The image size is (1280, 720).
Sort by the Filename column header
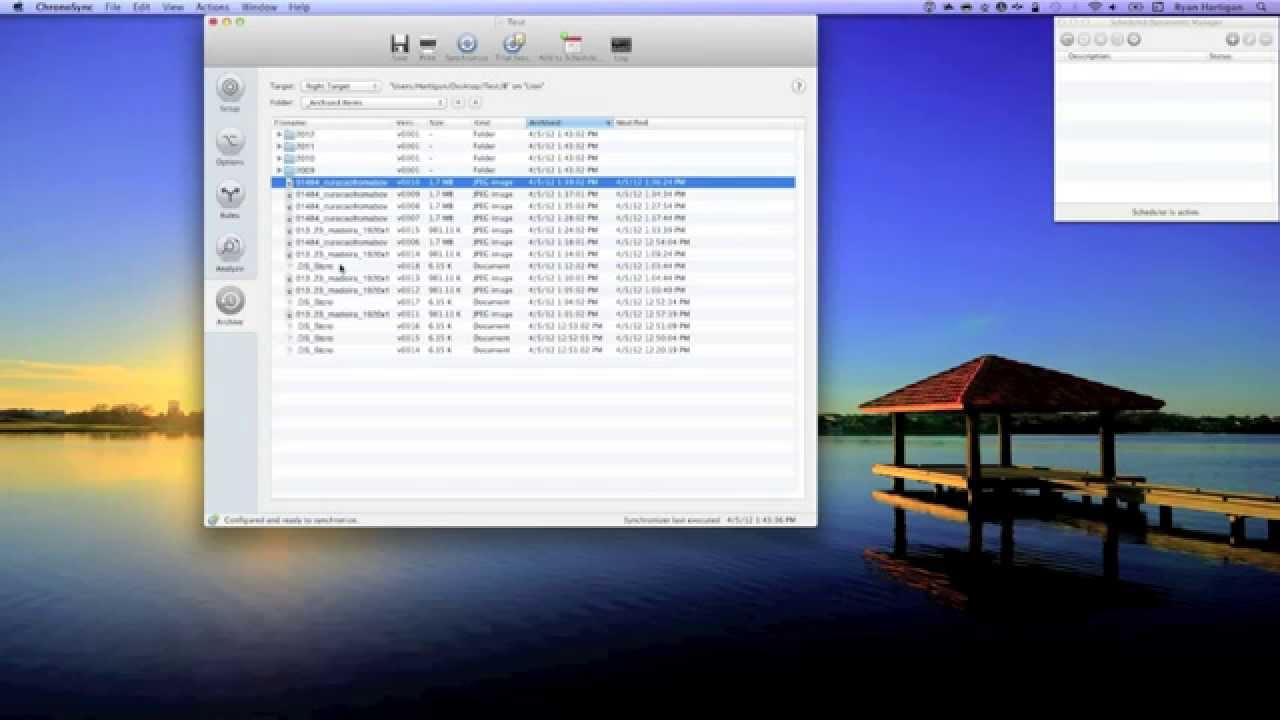pyautogui.click(x=333, y=122)
